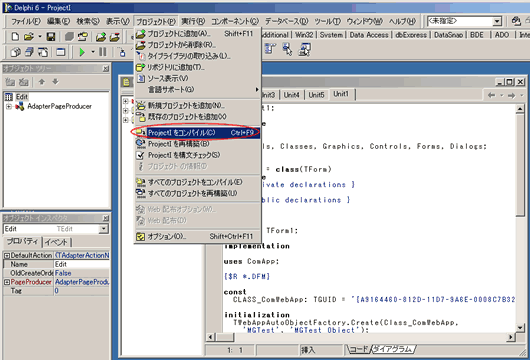Open the コンポーネント(C) menu

pyautogui.click(x=235, y=21)
